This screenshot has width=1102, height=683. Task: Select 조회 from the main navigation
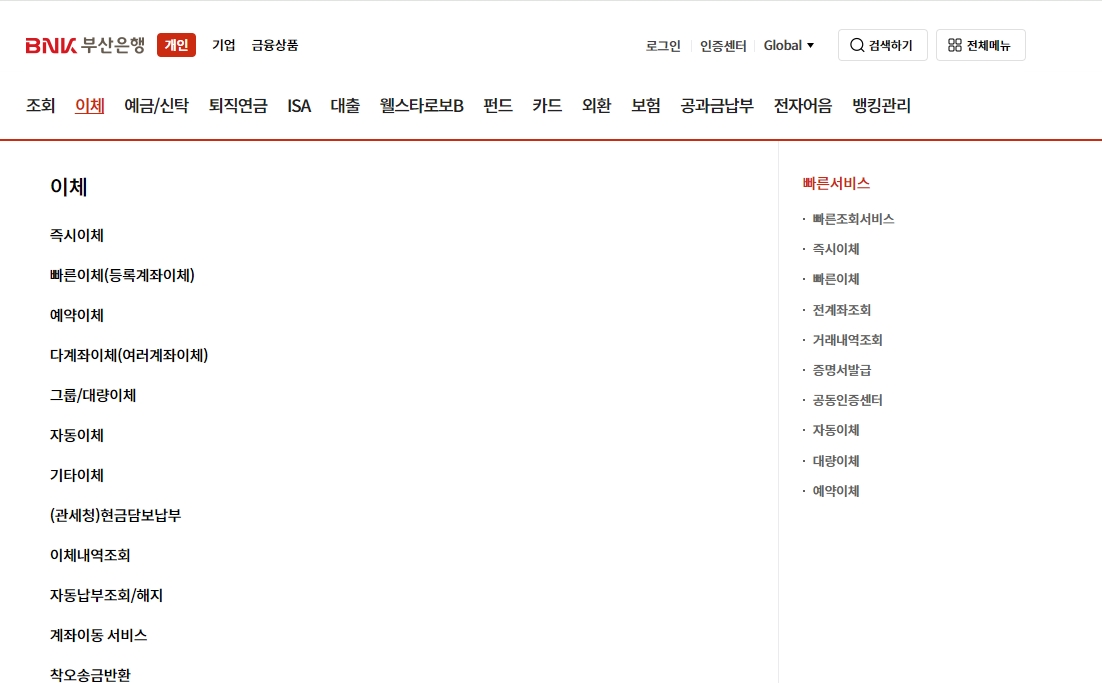click(40, 106)
